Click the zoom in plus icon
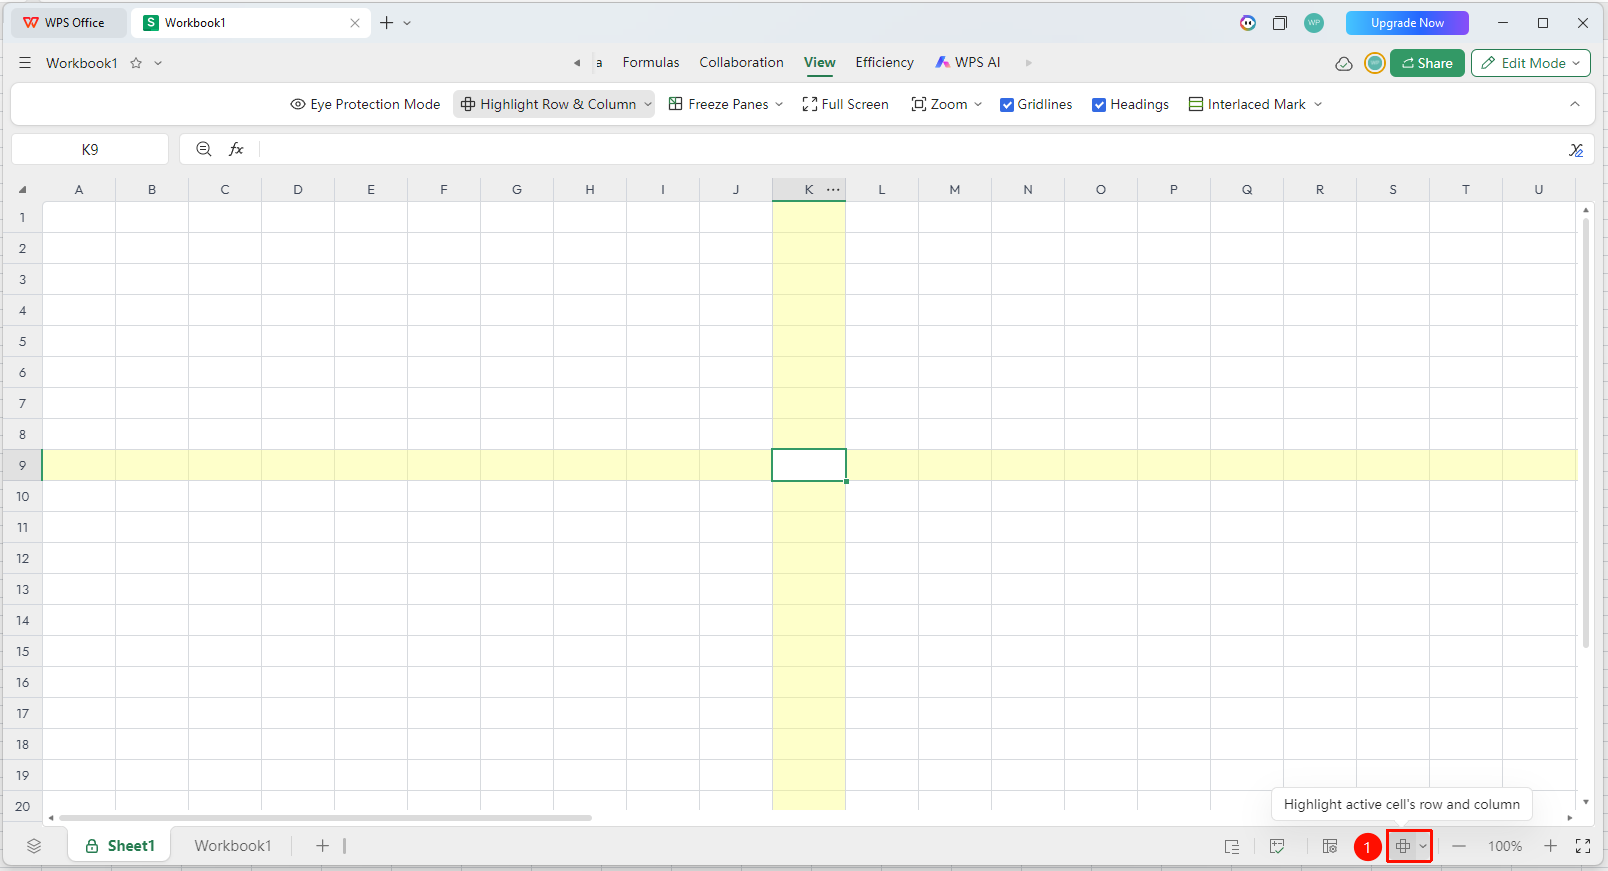 click(1550, 846)
